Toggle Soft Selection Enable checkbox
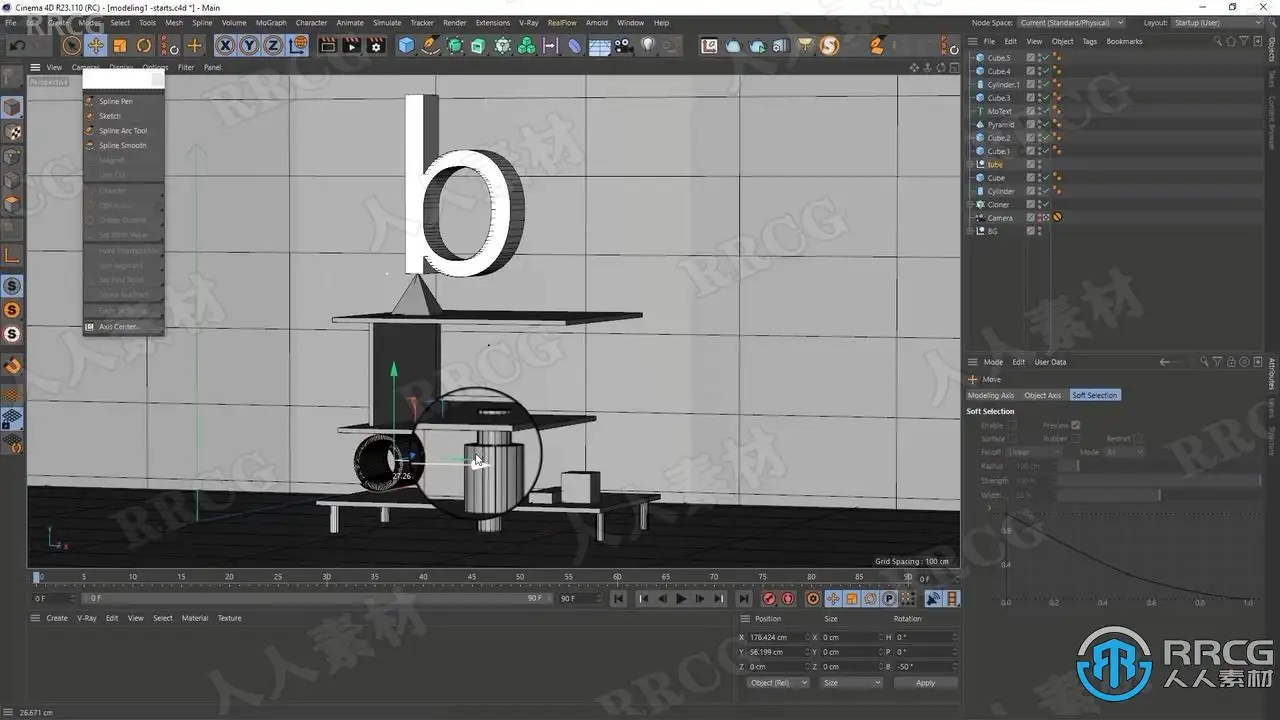This screenshot has height=720, width=1280. pos(1013,425)
